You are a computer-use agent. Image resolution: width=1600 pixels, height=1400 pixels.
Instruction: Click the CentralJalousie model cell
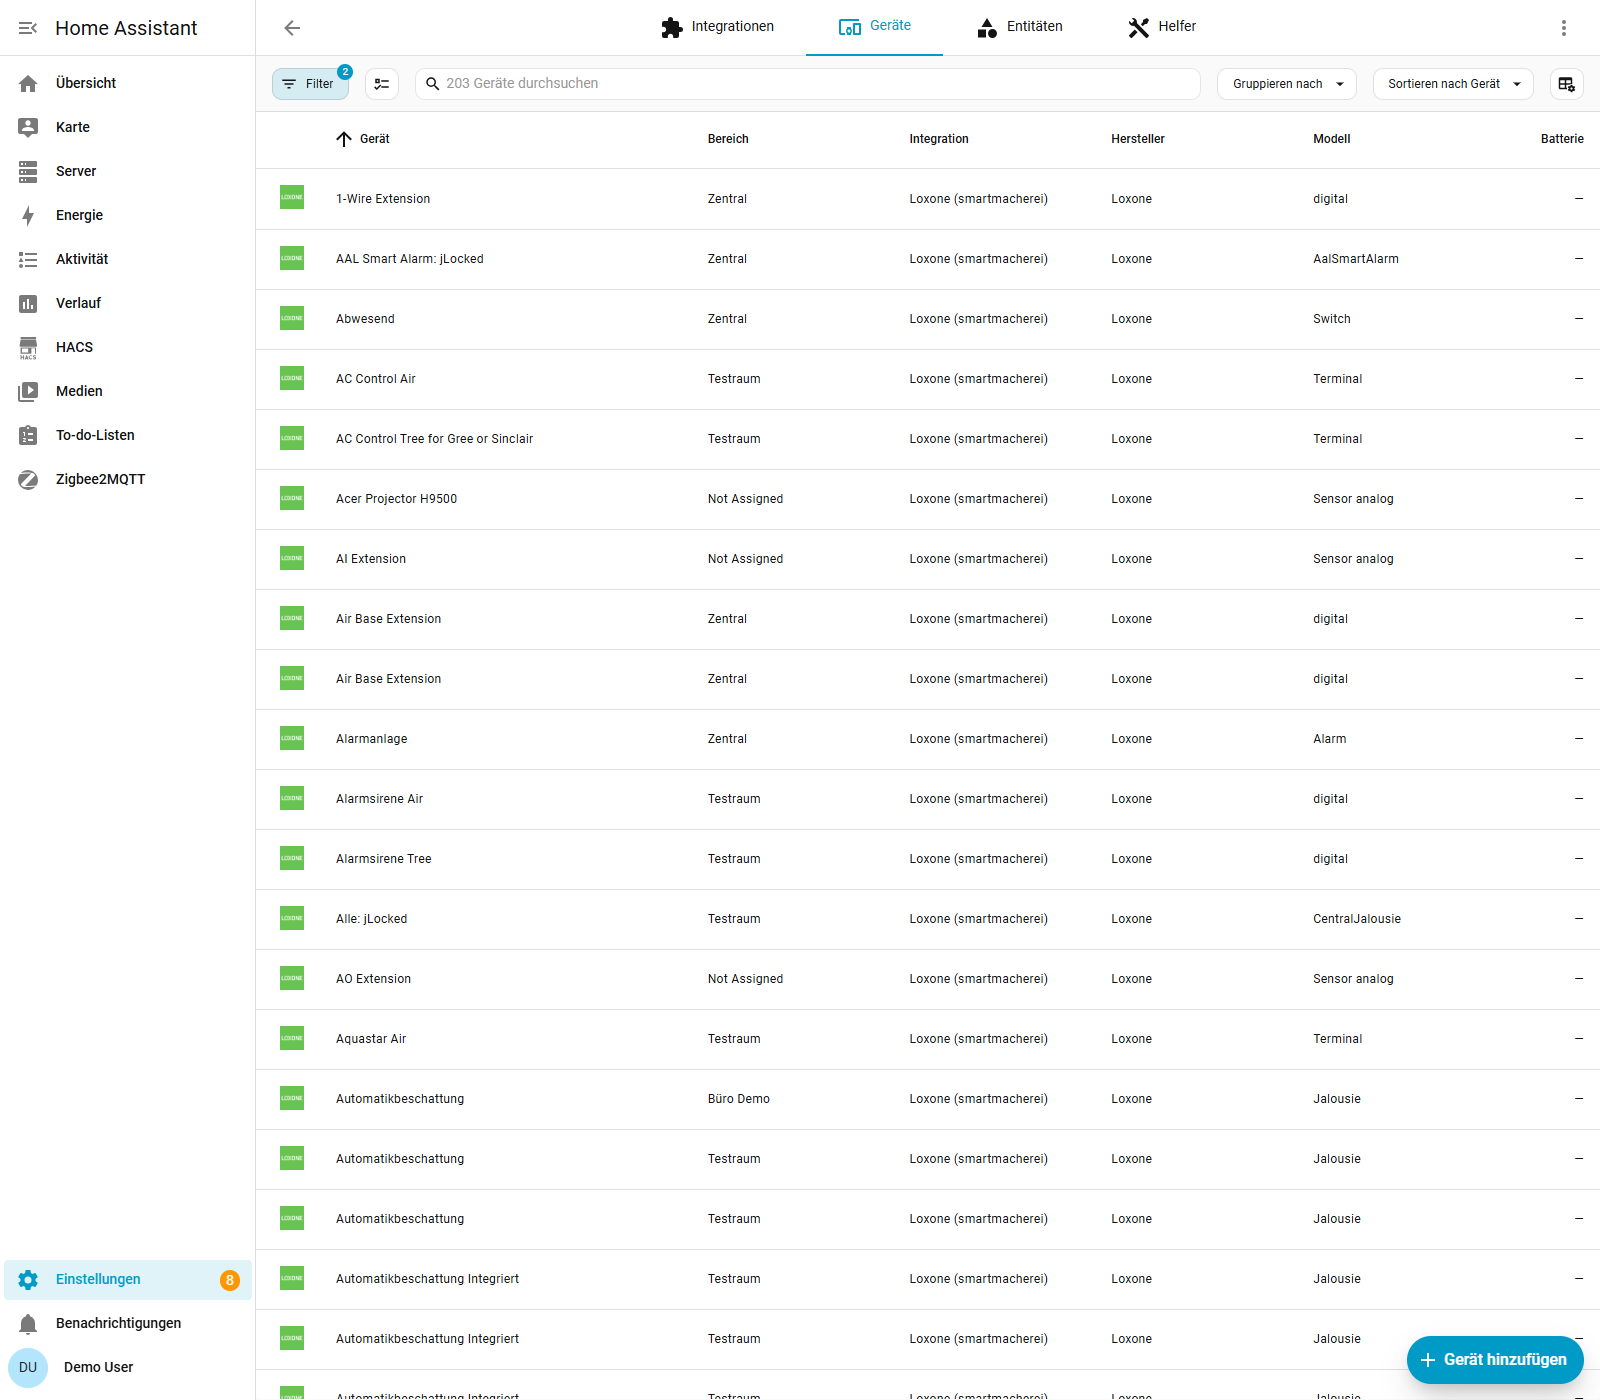tap(1357, 919)
